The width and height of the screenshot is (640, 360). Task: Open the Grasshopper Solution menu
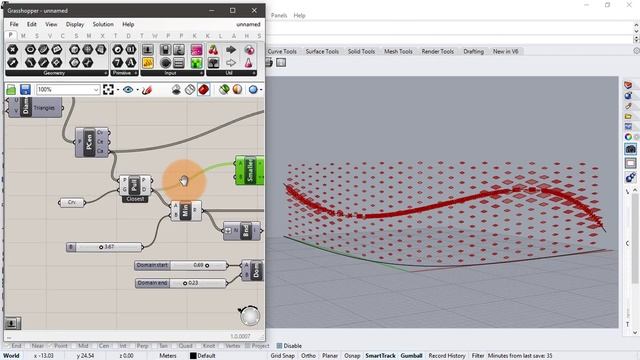coord(103,24)
